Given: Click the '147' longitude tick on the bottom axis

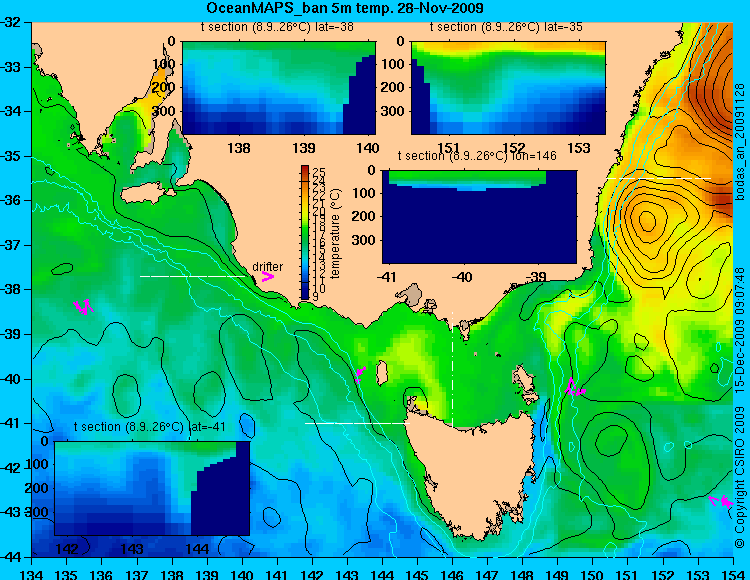Looking at the screenshot, I should coord(487,574).
